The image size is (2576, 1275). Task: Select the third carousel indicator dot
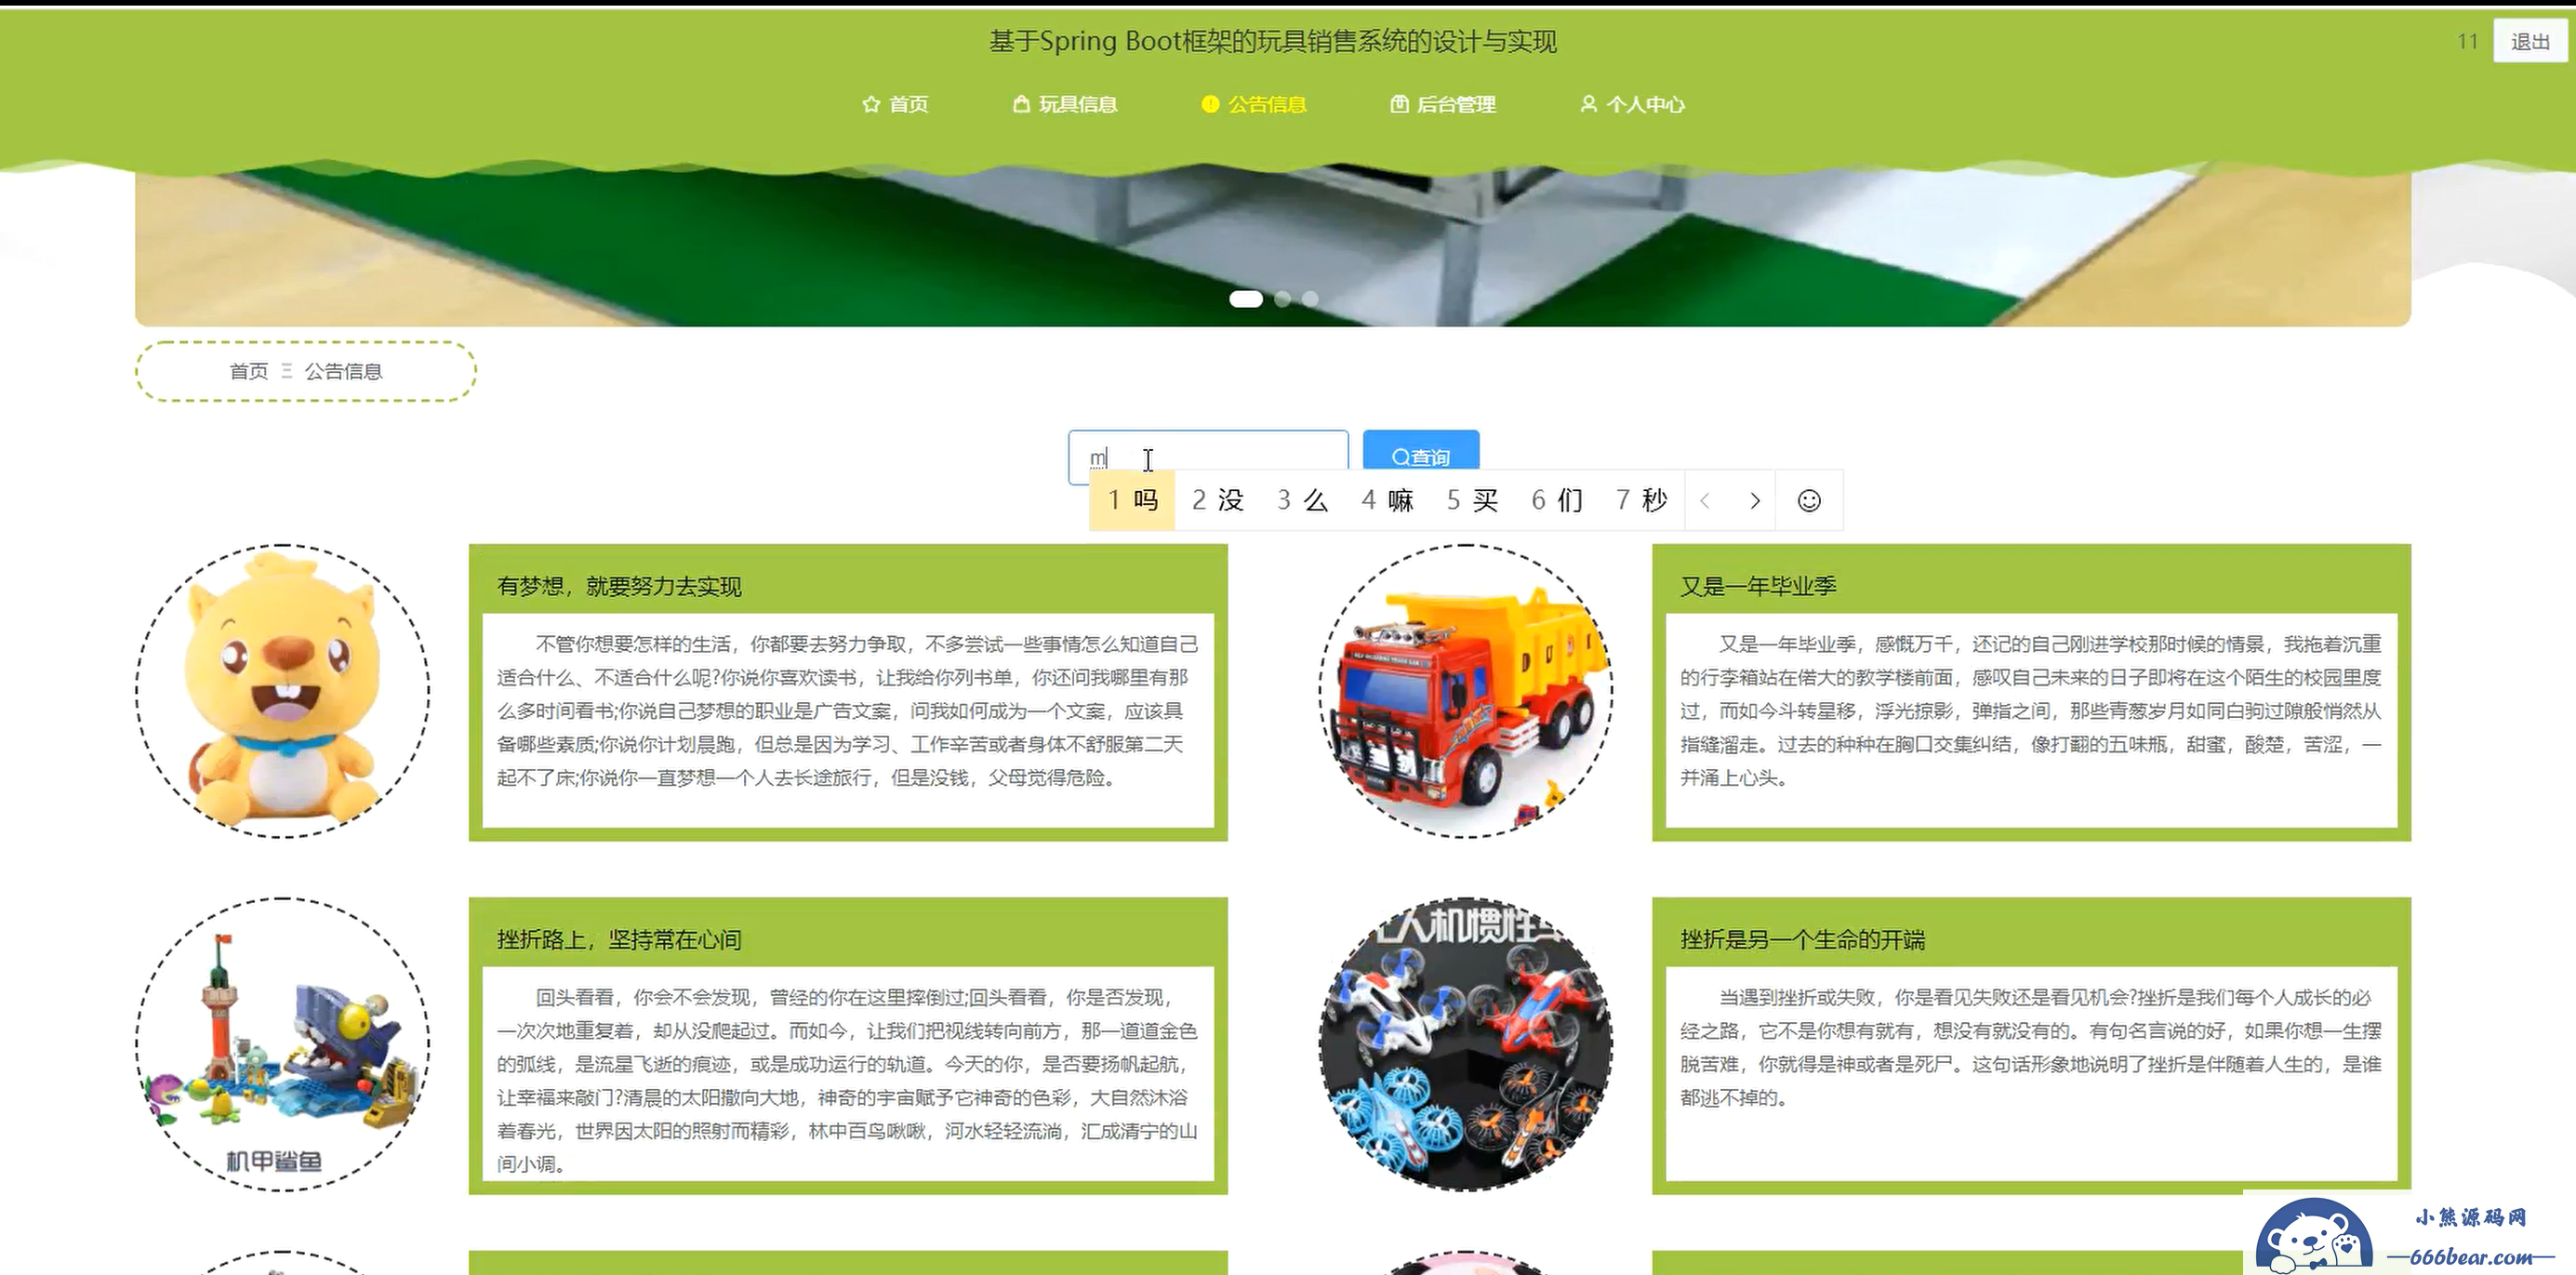tap(1310, 299)
